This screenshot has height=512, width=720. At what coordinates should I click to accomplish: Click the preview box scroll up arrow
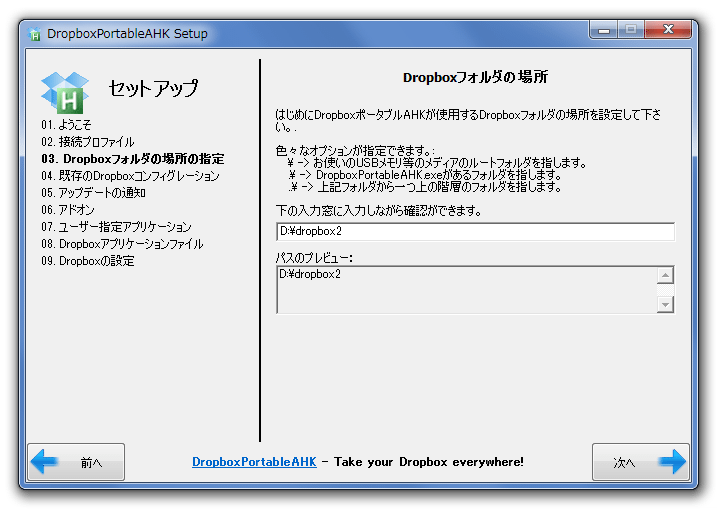point(665,276)
